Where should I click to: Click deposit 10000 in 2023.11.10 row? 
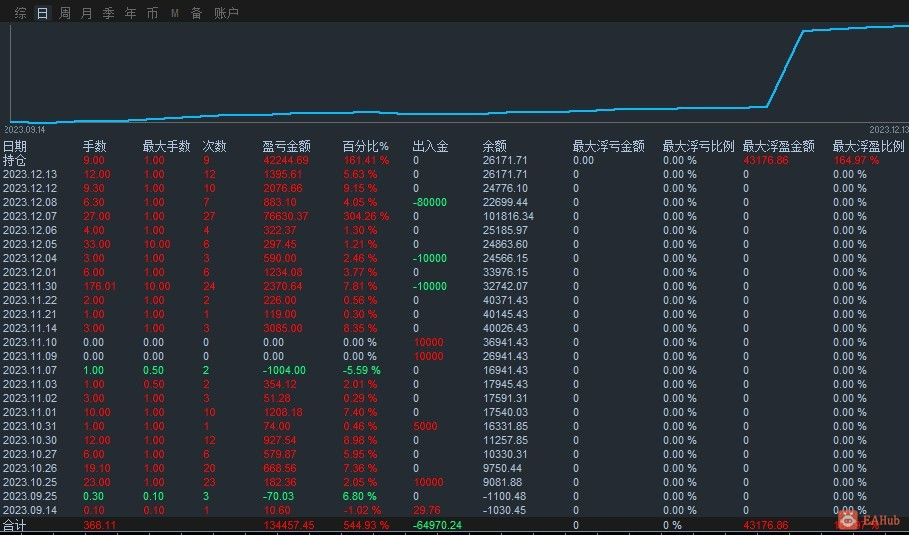(x=428, y=342)
